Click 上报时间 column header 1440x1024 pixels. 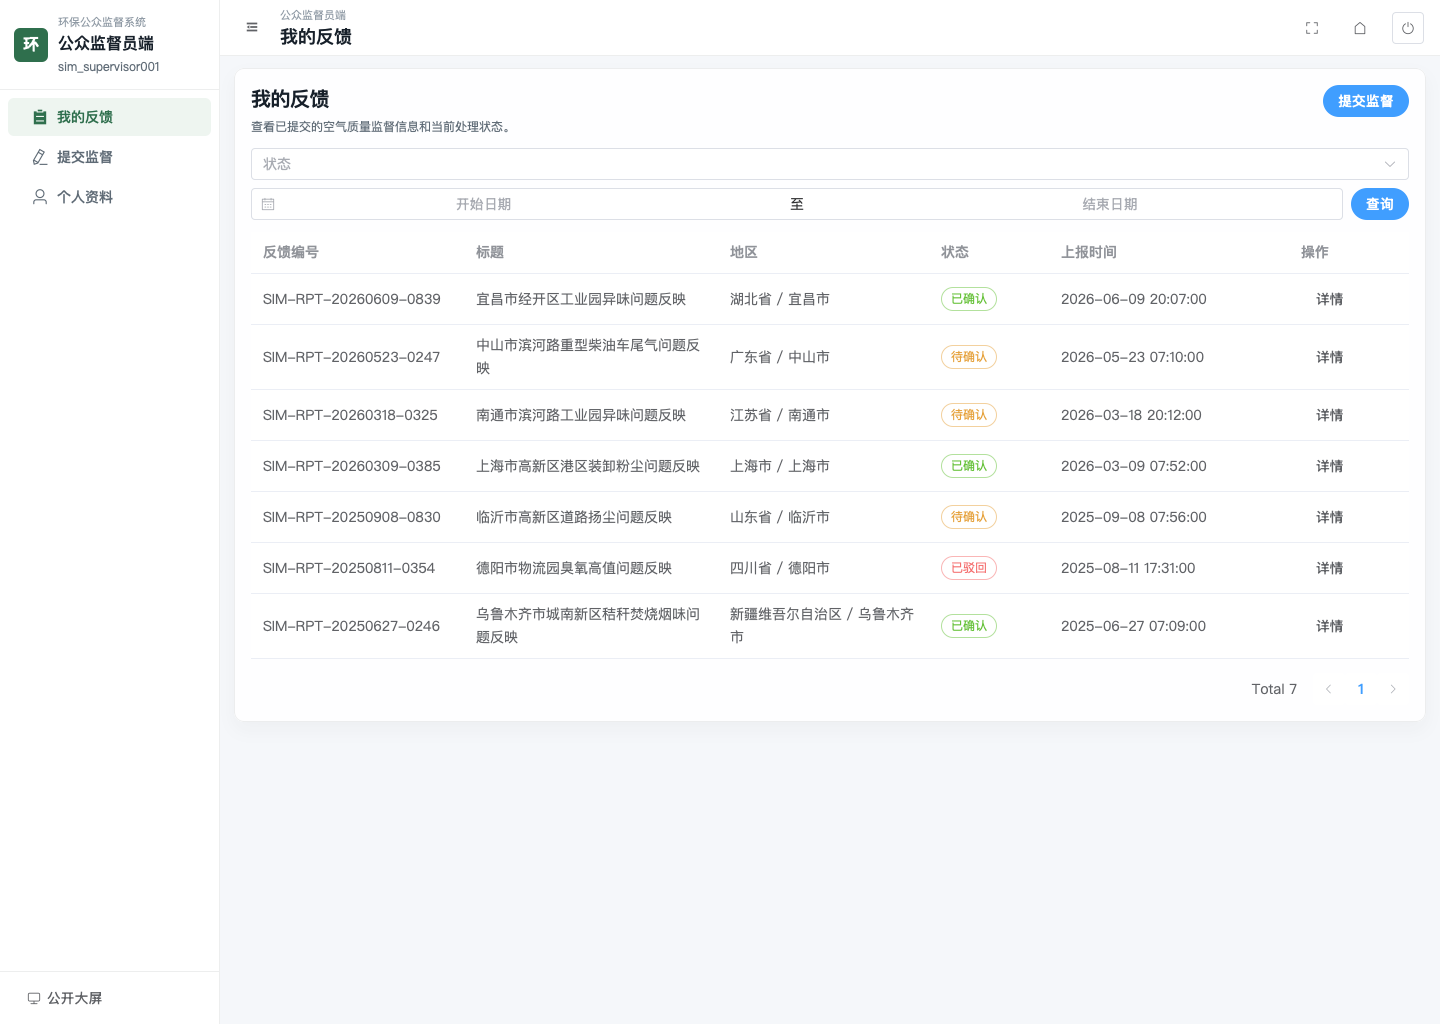[1089, 252]
